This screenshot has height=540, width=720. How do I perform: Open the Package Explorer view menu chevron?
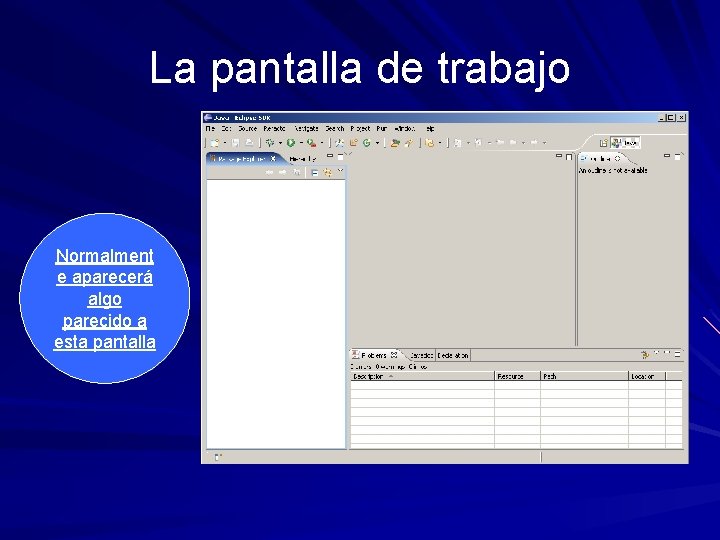[340, 171]
